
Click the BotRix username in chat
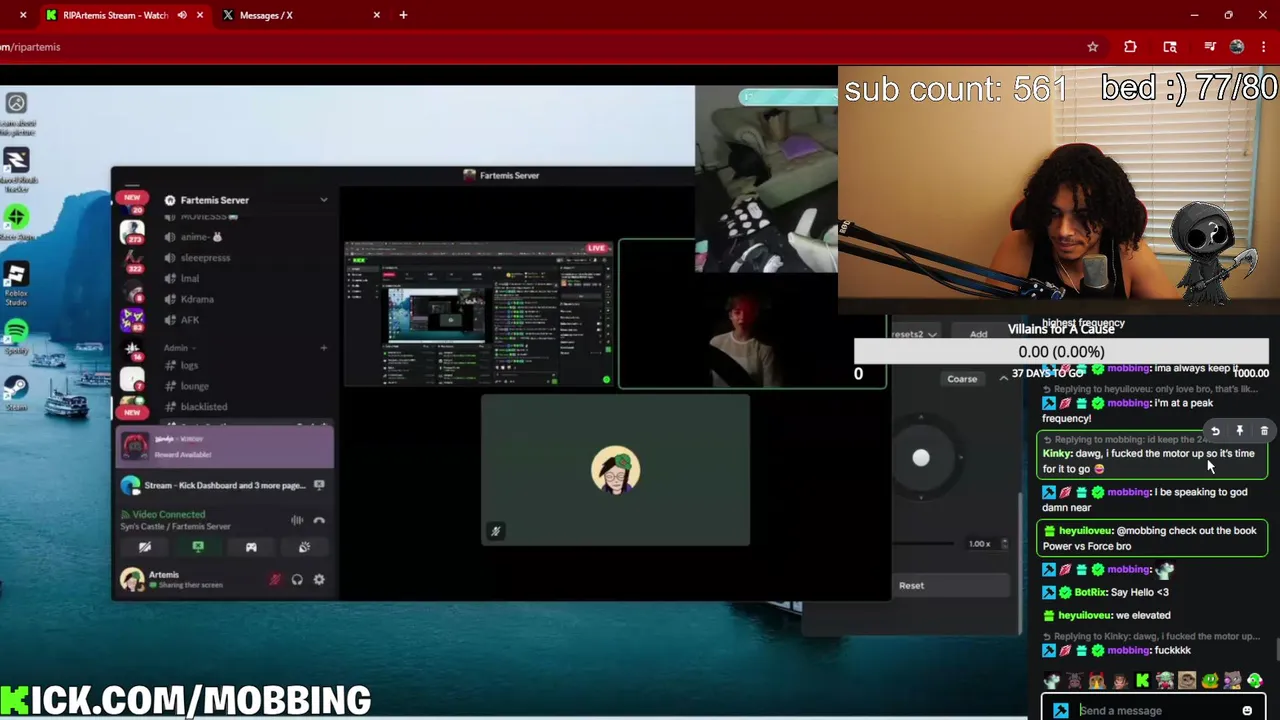point(1089,592)
